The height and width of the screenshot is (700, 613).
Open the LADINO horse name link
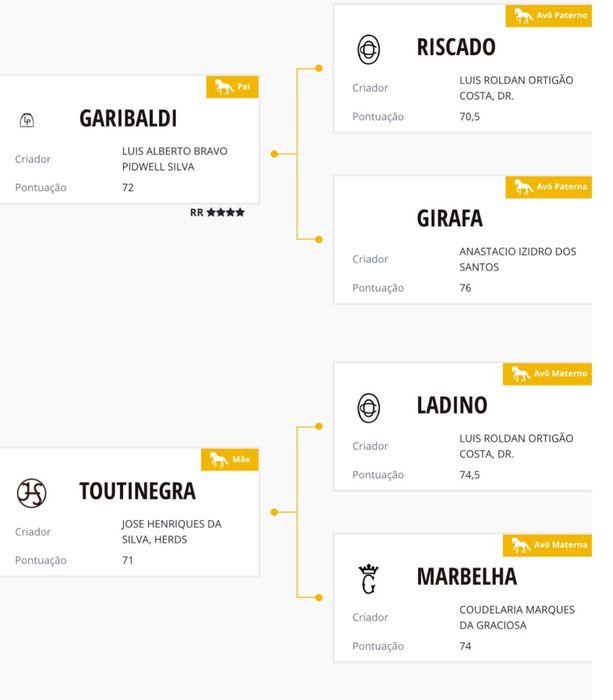point(452,406)
